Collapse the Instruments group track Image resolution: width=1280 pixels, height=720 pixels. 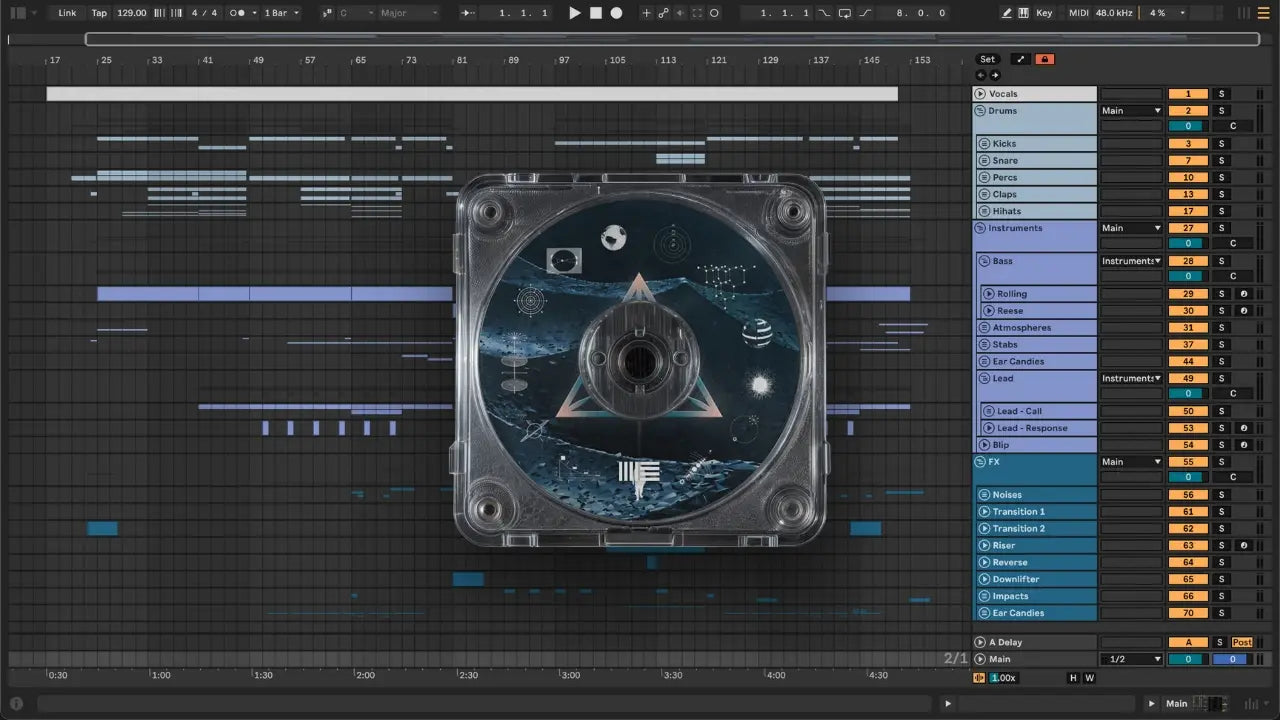980,228
